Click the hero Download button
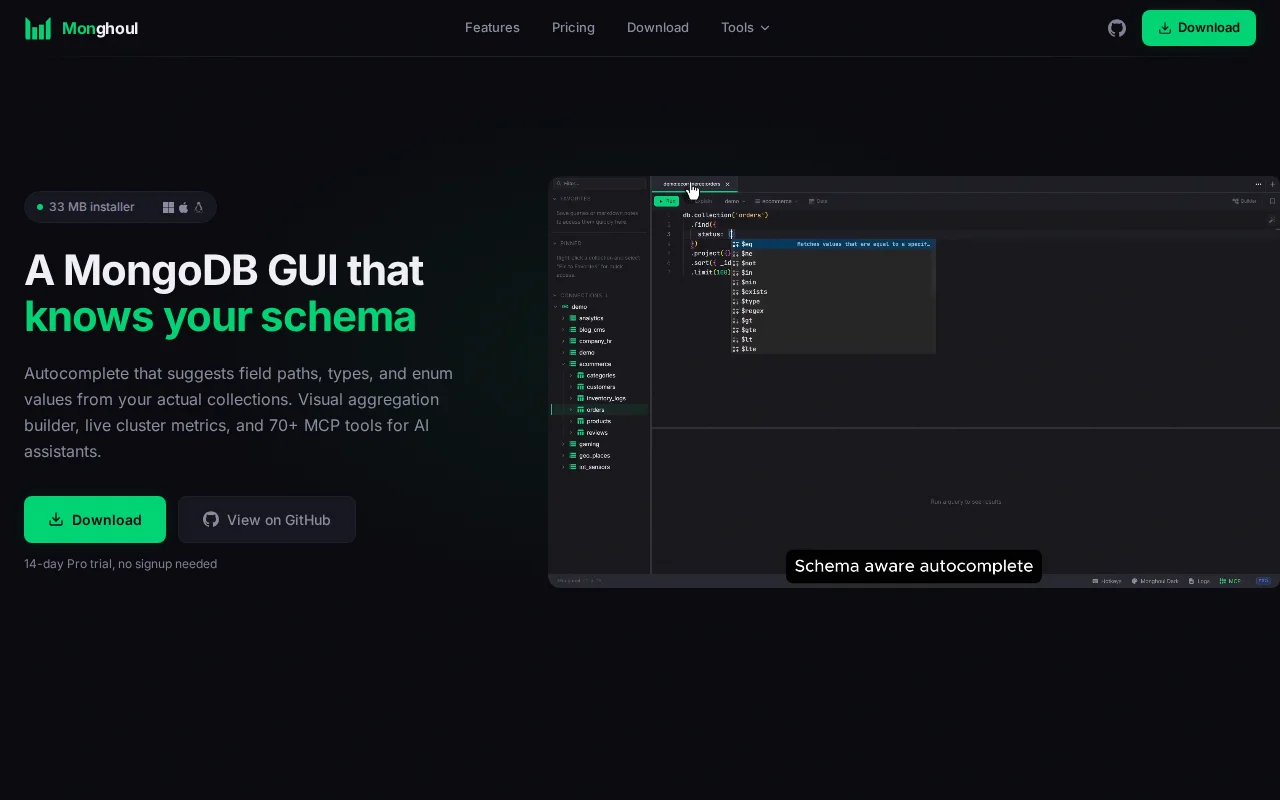1280x800 pixels. [95, 520]
